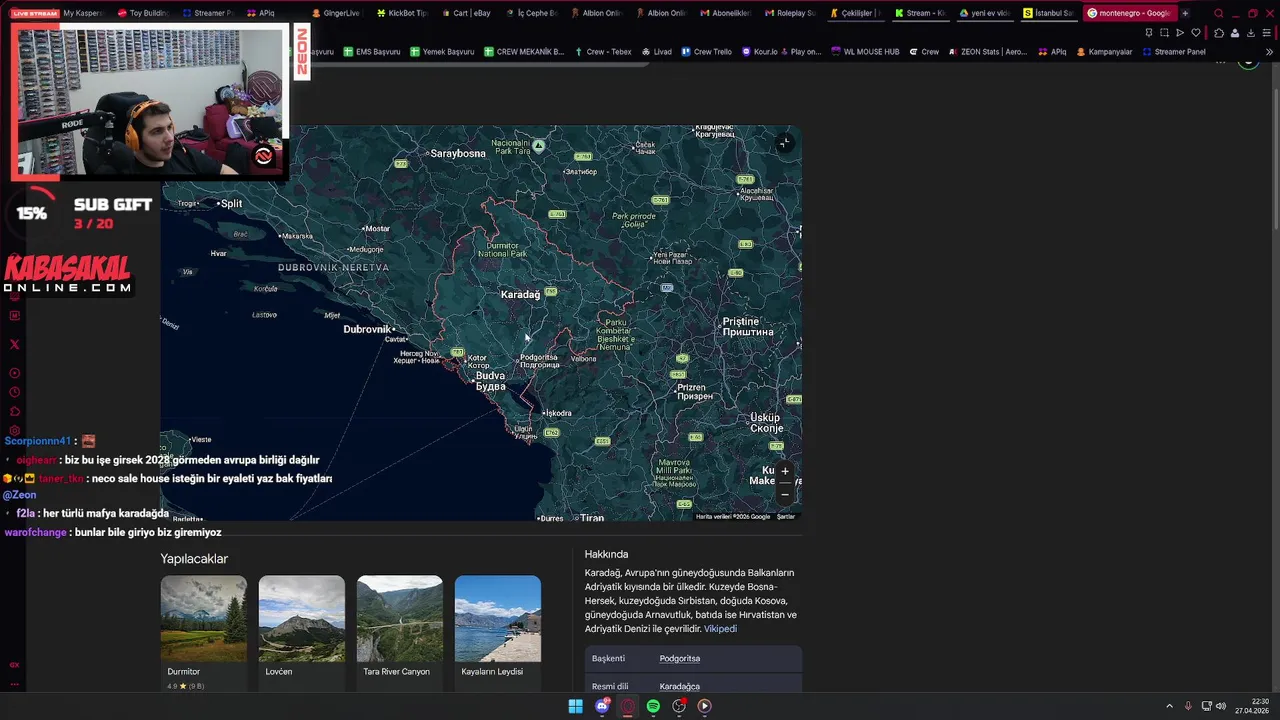Open the Tara River Canyon thumbnail

[400, 618]
